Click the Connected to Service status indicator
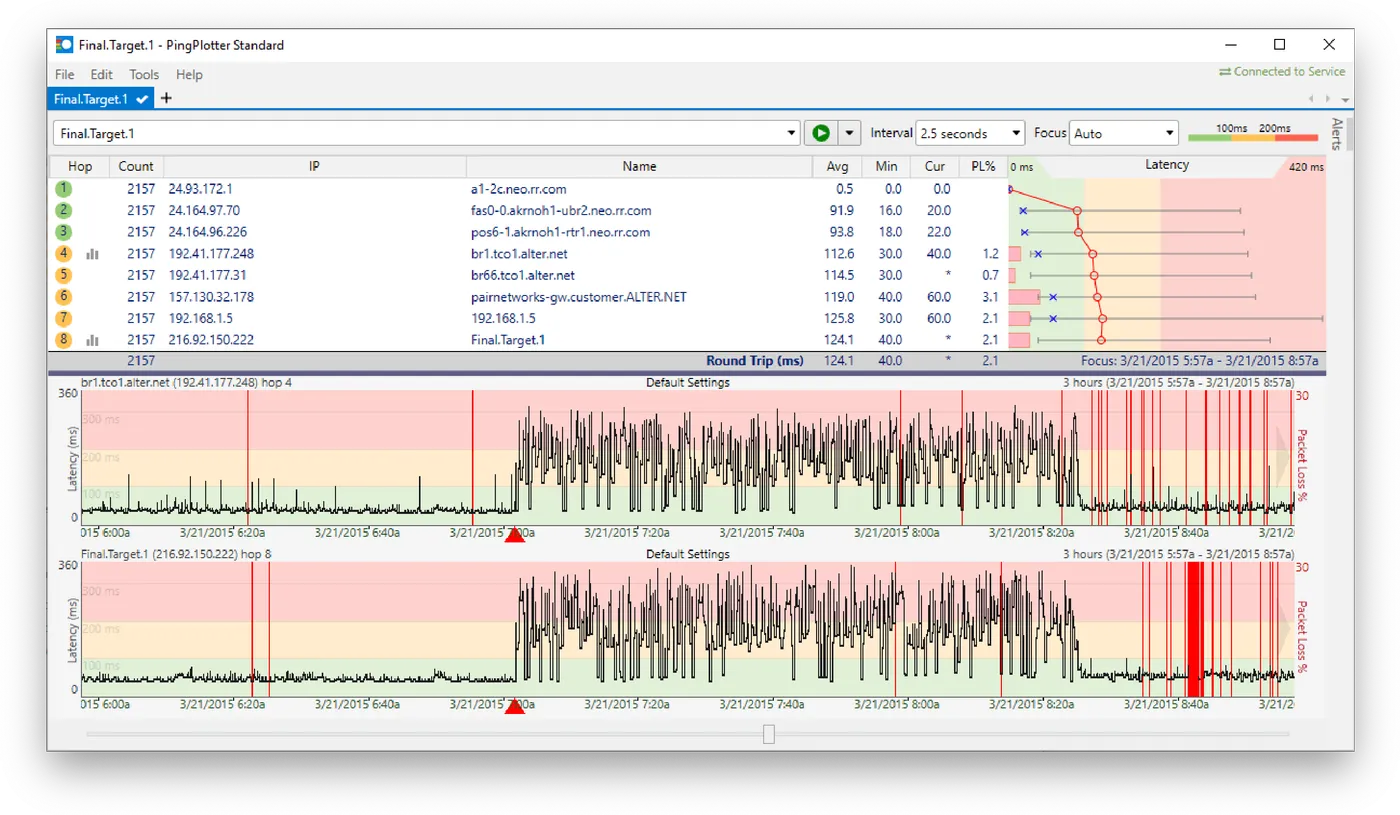Image resolution: width=1400 pixels, height=815 pixels. [1282, 72]
